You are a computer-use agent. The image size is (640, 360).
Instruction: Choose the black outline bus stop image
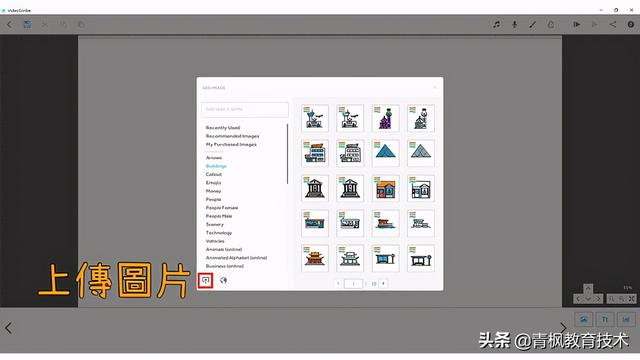pos(421,258)
